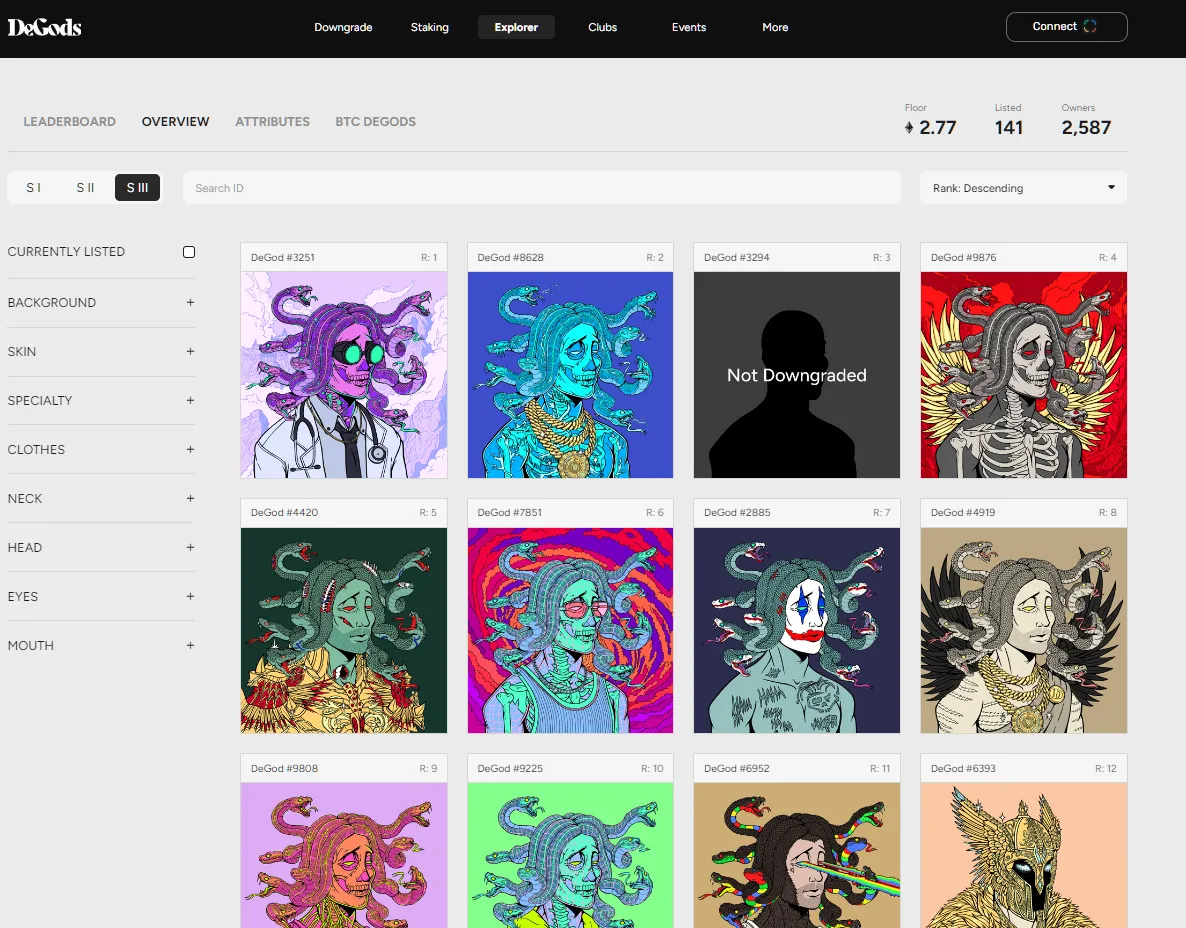This screenshot has height=928, width=1186.
Task: Click the 'DeGod #4420' title text
Action: (284, 512)
